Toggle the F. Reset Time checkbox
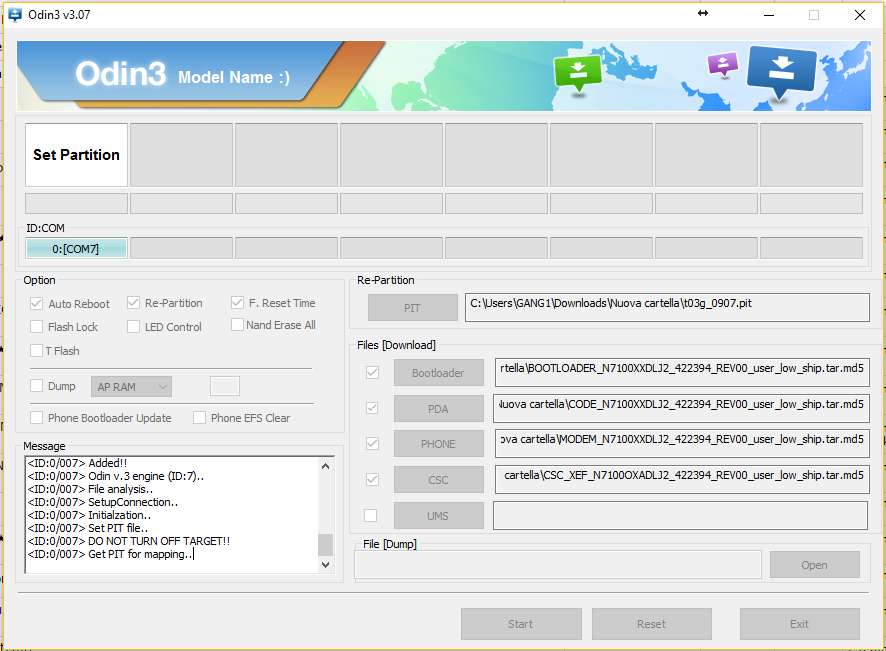The width and height of the screenshot is (886, 651). [237, 303]
